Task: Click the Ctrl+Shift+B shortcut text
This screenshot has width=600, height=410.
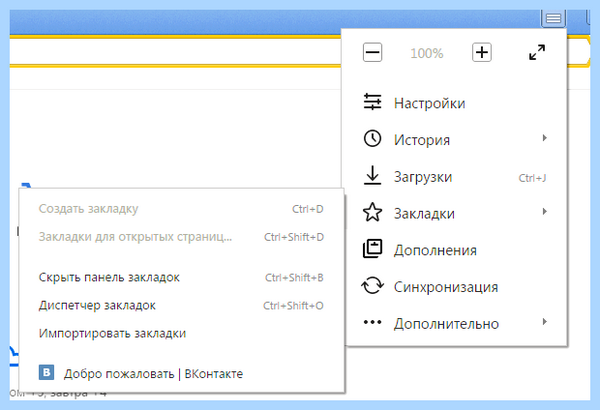Action: pyautogui.click(x=294, y=278)
